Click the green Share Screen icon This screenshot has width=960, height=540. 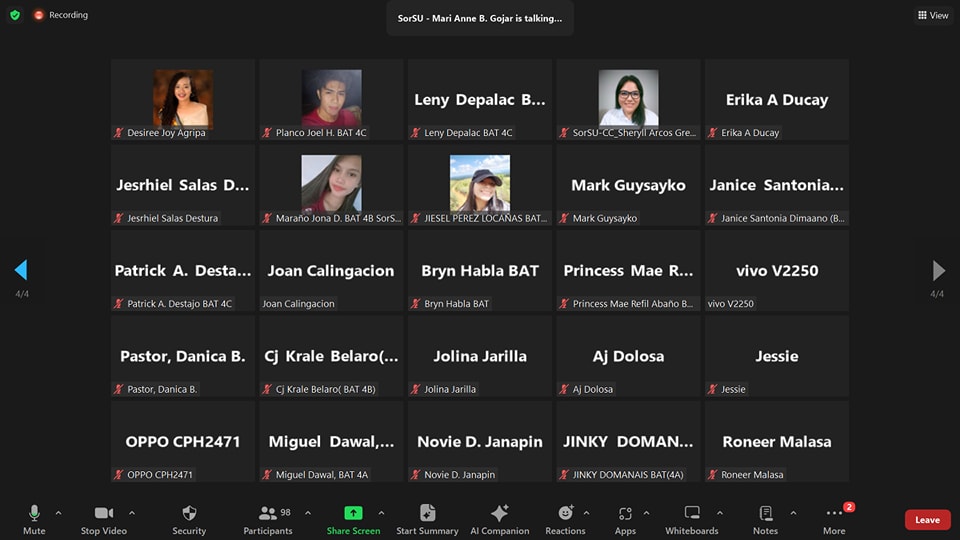click(353, 513)
